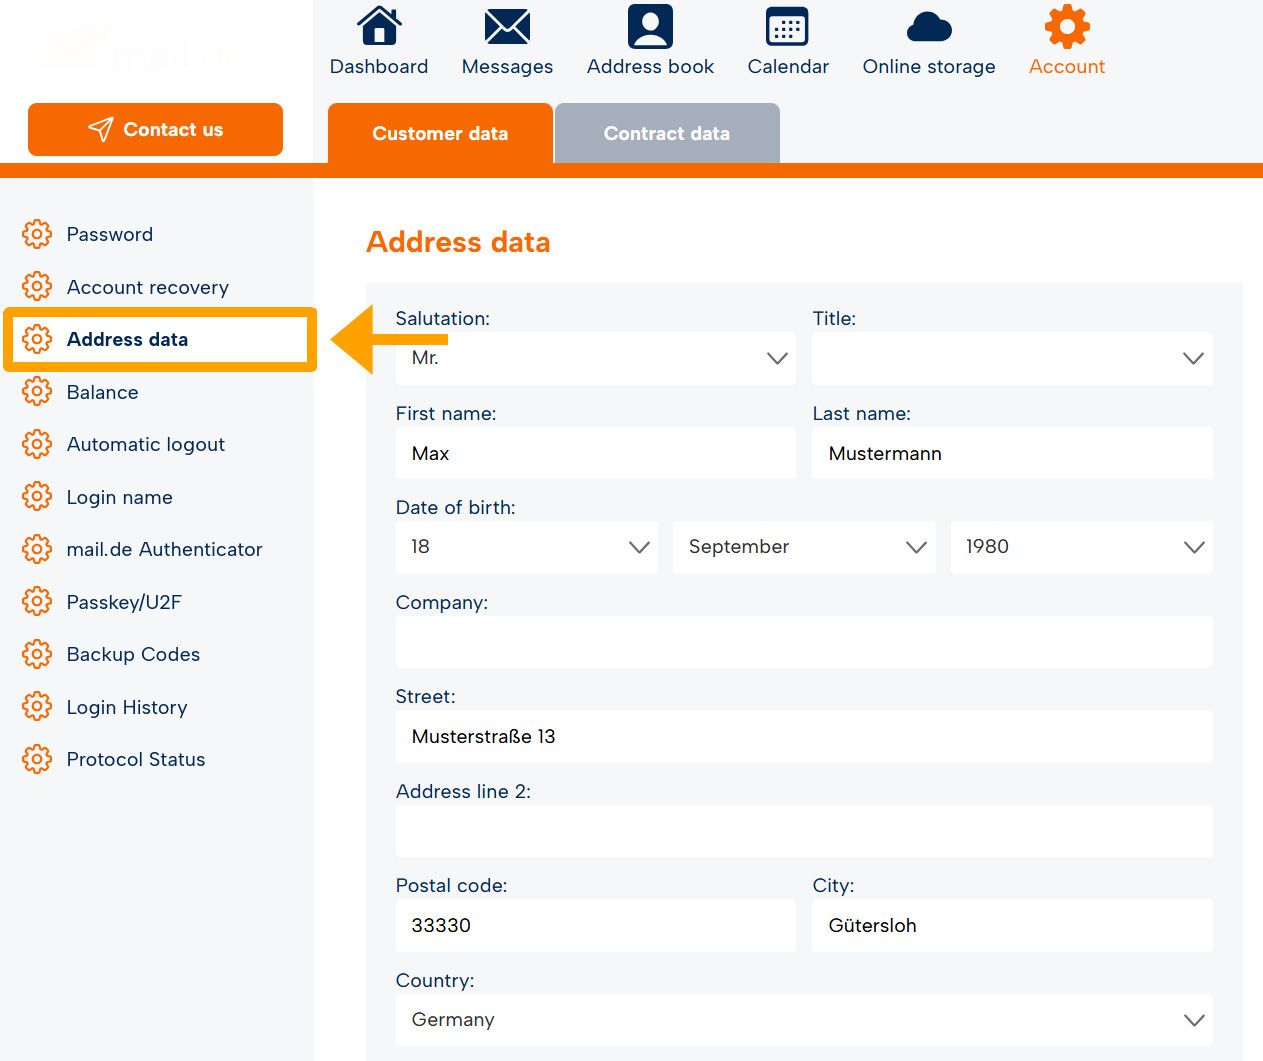This screenshot has height=1061, width=1263.
Task: Click the gear icon beside Balance
Action: (x=37, y=392)
